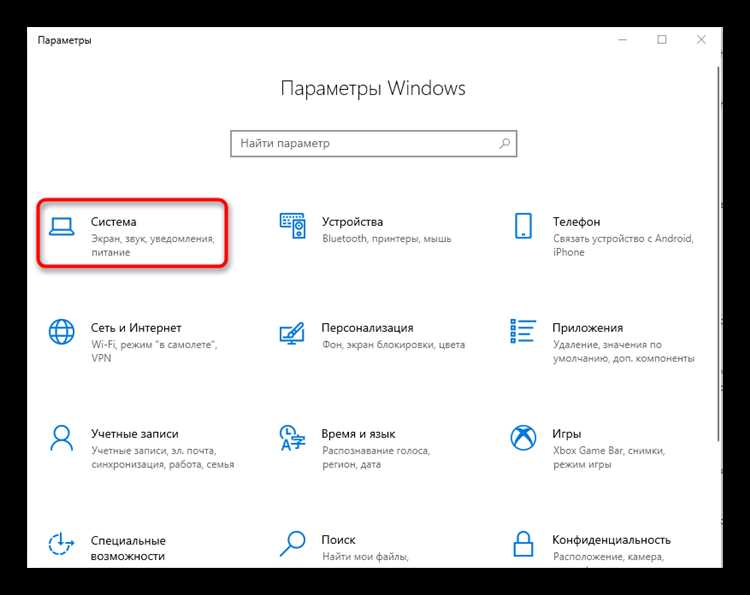
Task: Open the Конфиденциальность padlock icon
Action: click(523, 544)
